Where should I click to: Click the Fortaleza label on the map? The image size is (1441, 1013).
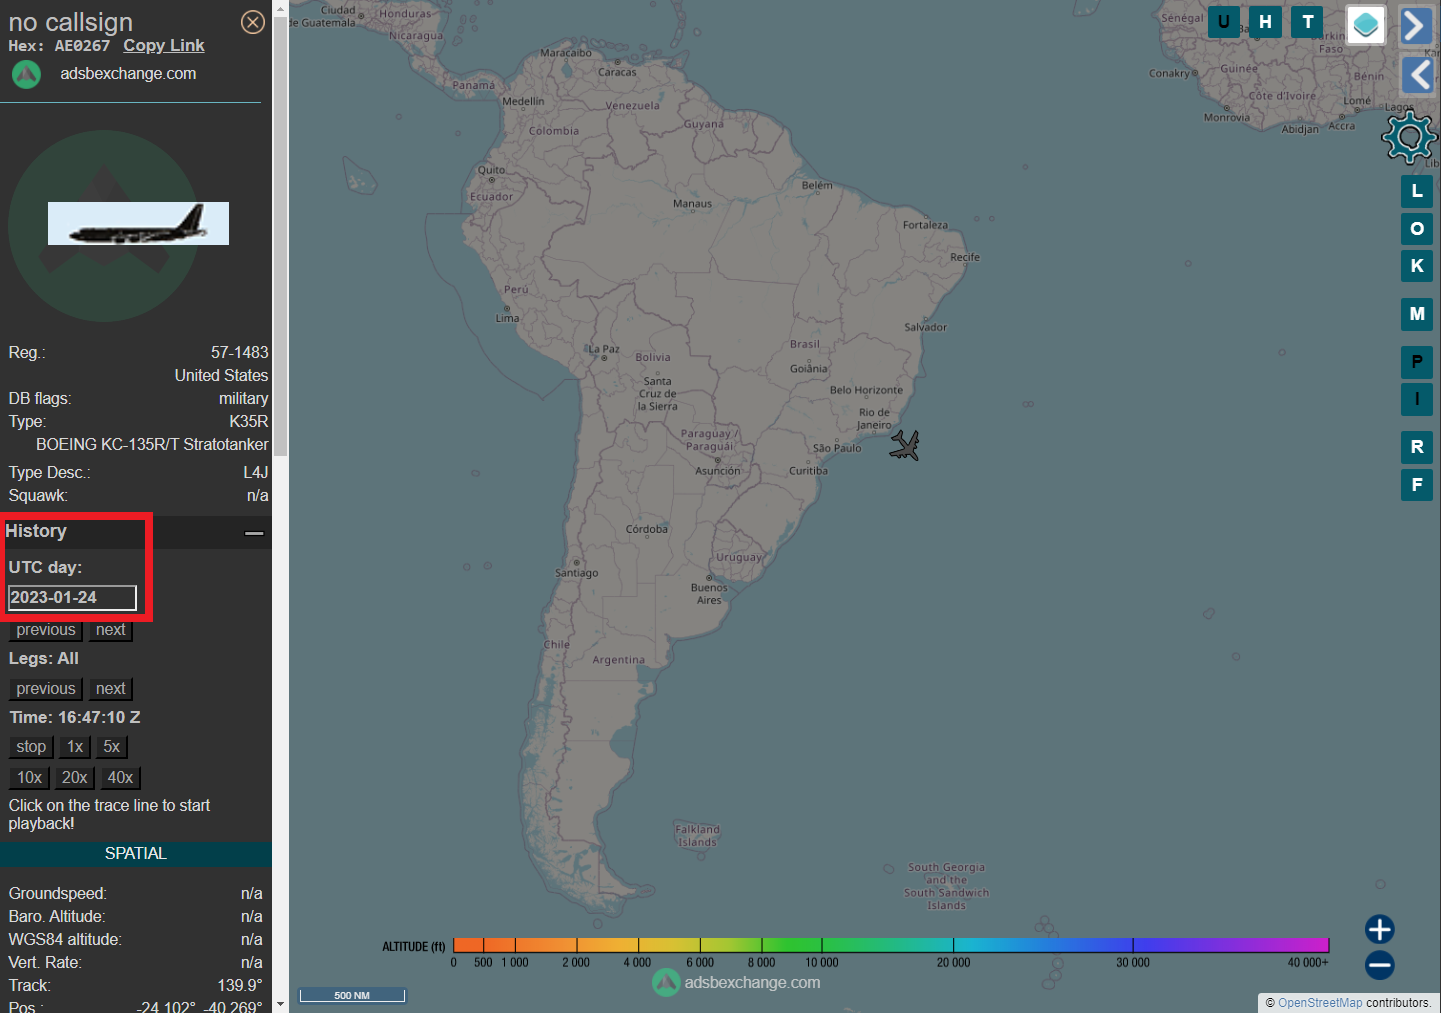(x=925, y=225)
